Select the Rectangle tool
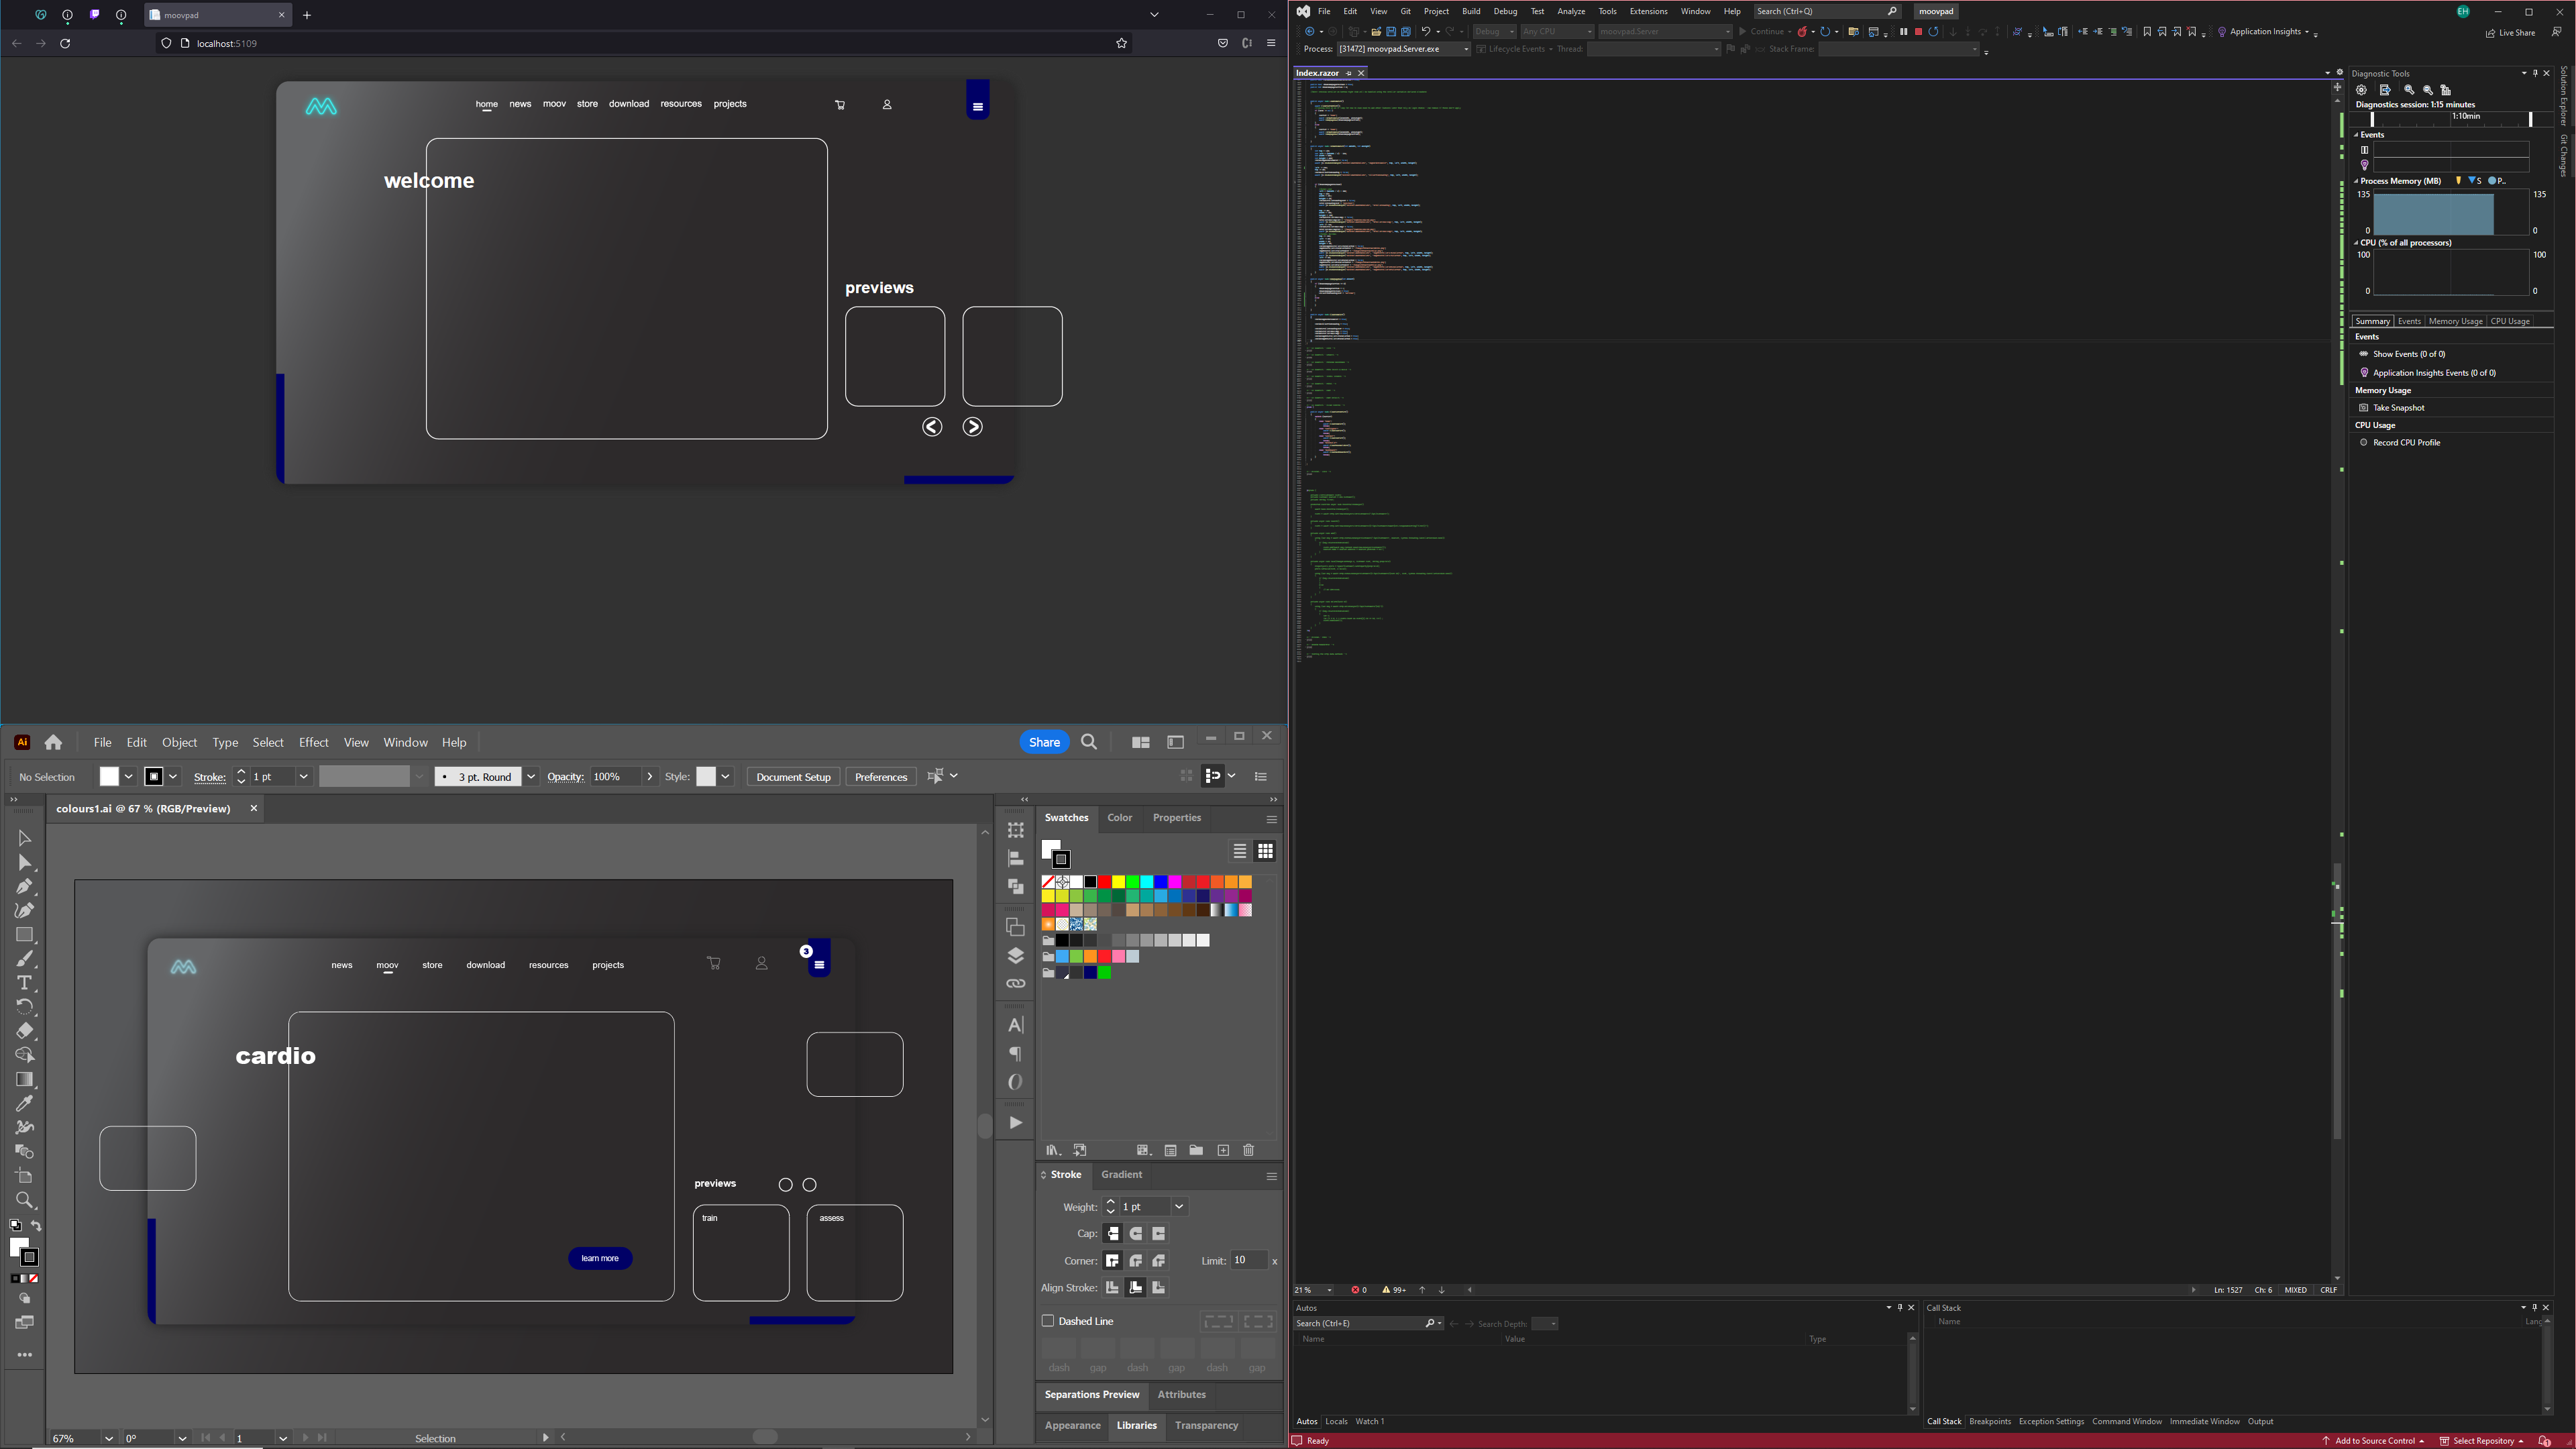This screenshot has width=2576, height=1449. [24, 935]
